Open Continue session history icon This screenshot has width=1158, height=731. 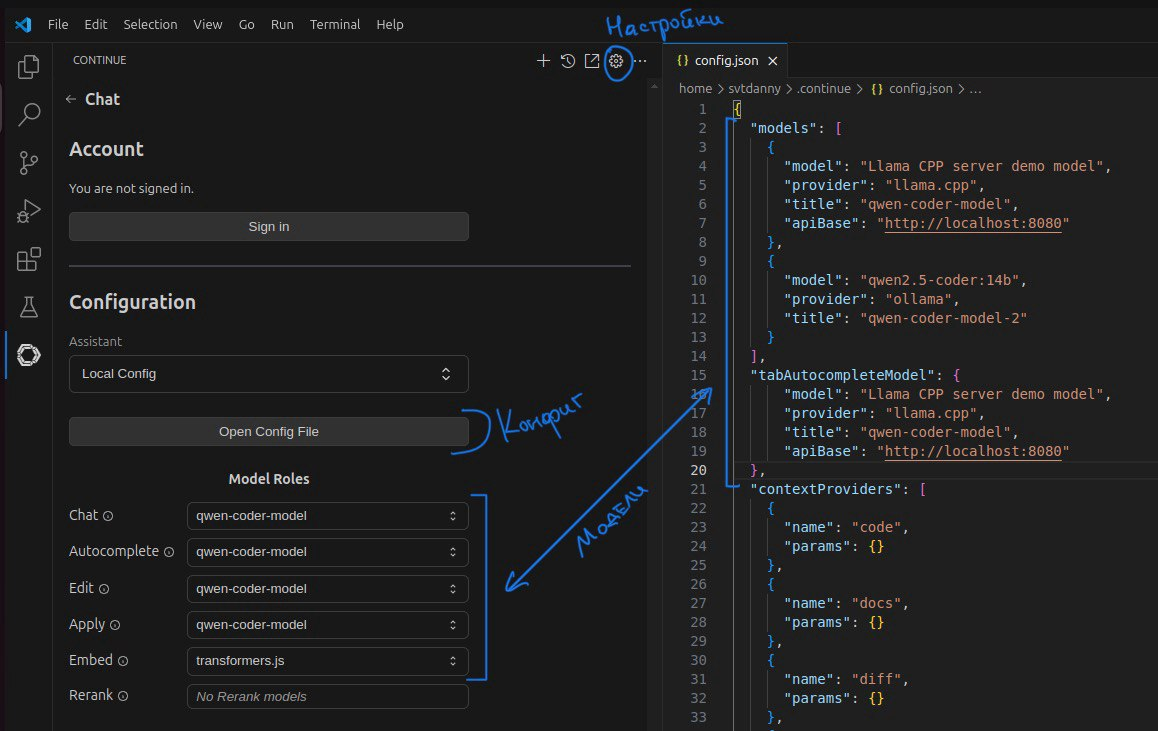click(x=568, y=60)
